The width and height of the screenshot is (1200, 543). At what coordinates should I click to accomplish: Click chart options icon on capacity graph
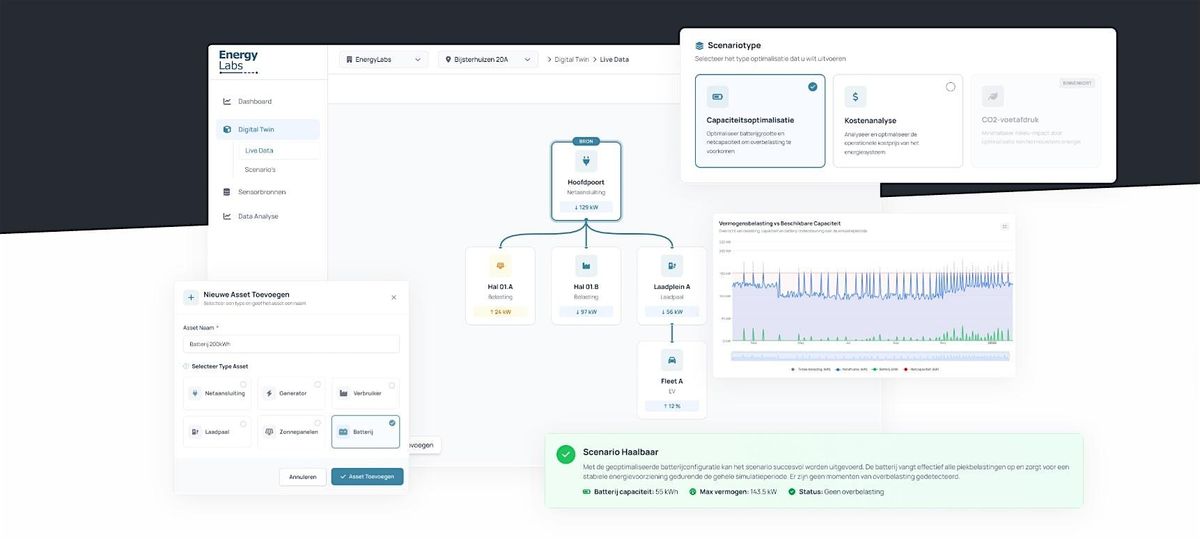tap(1004, 227)
